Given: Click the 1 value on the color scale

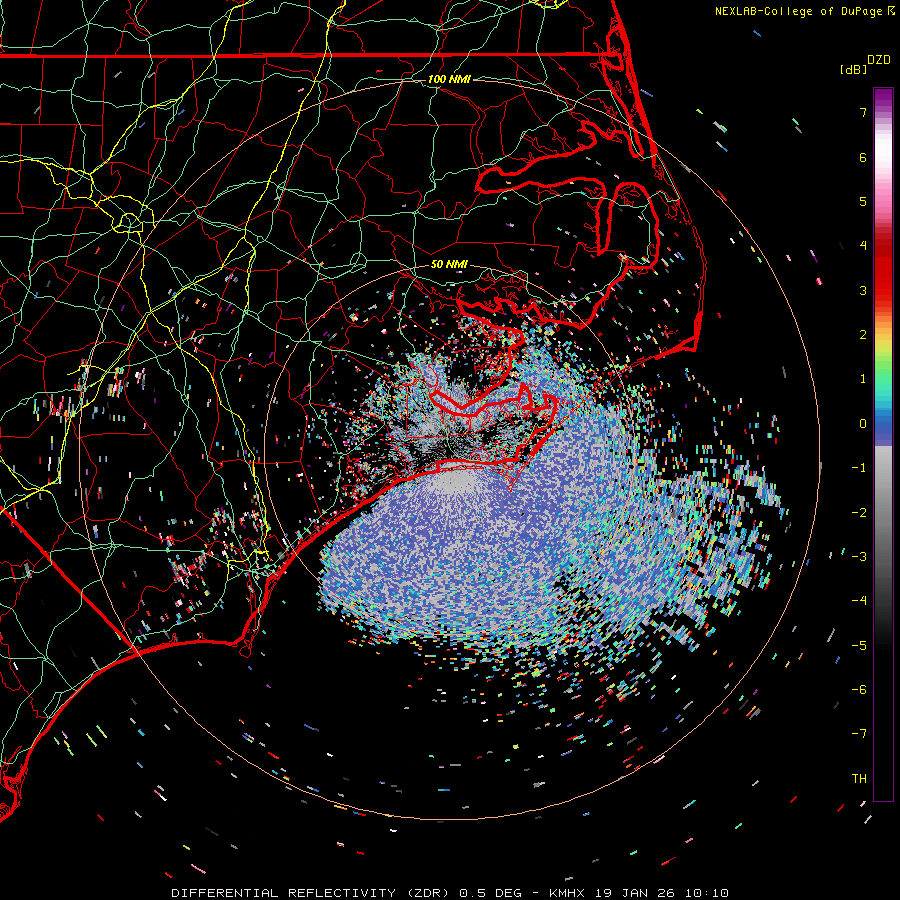Looking at the screenshot, I should (863, 379).
